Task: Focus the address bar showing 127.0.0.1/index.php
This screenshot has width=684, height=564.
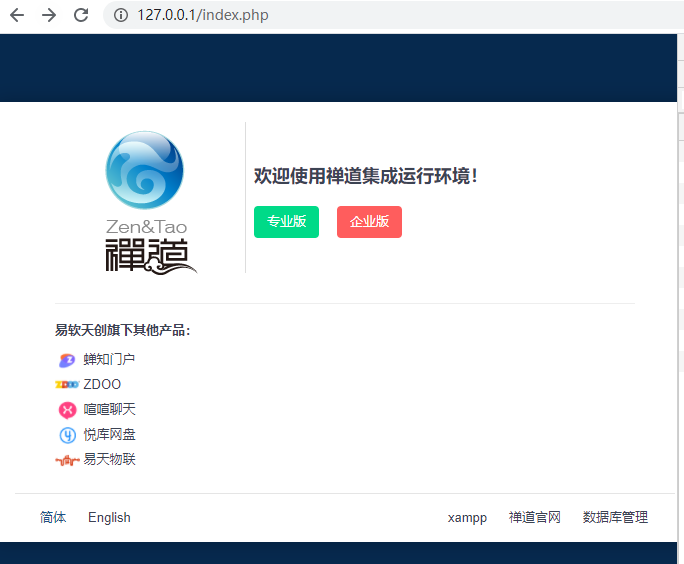Action: [393, 15]
